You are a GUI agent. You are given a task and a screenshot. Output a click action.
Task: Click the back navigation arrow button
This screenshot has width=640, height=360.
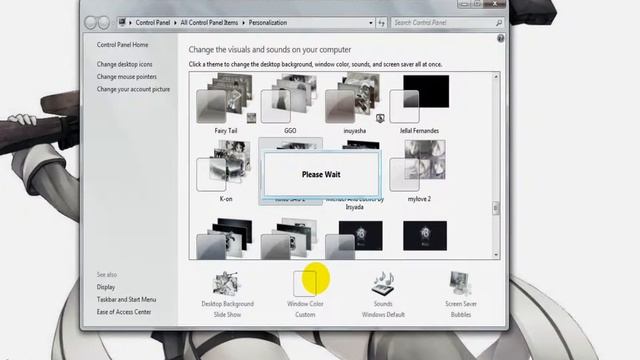(91, 23)
